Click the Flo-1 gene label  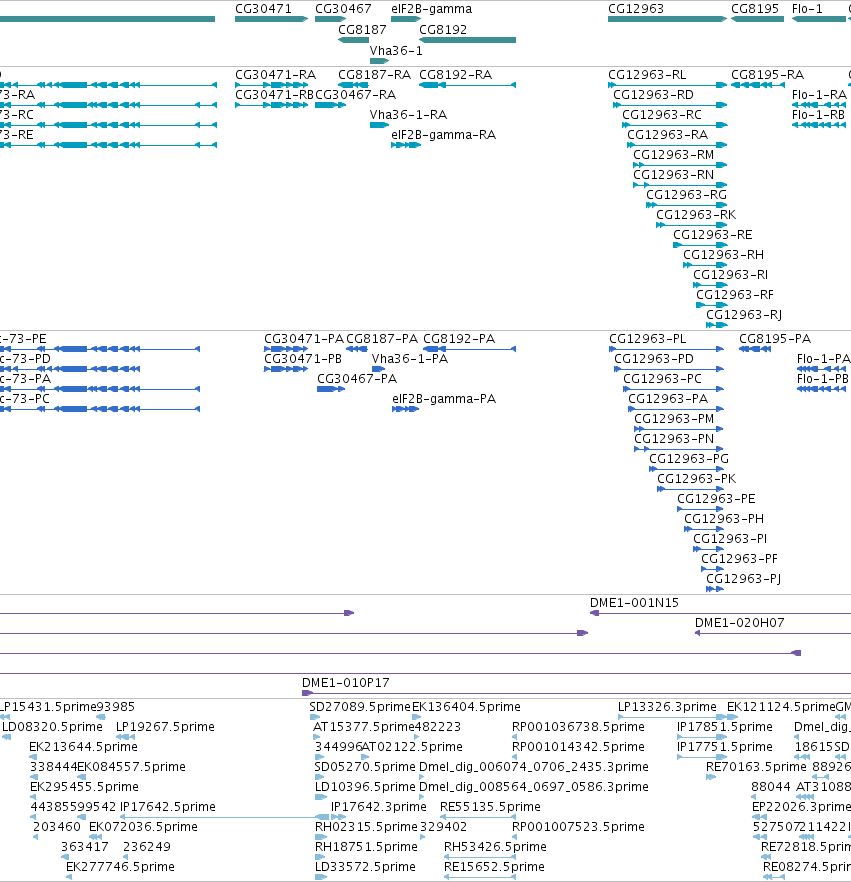point(807,9)
